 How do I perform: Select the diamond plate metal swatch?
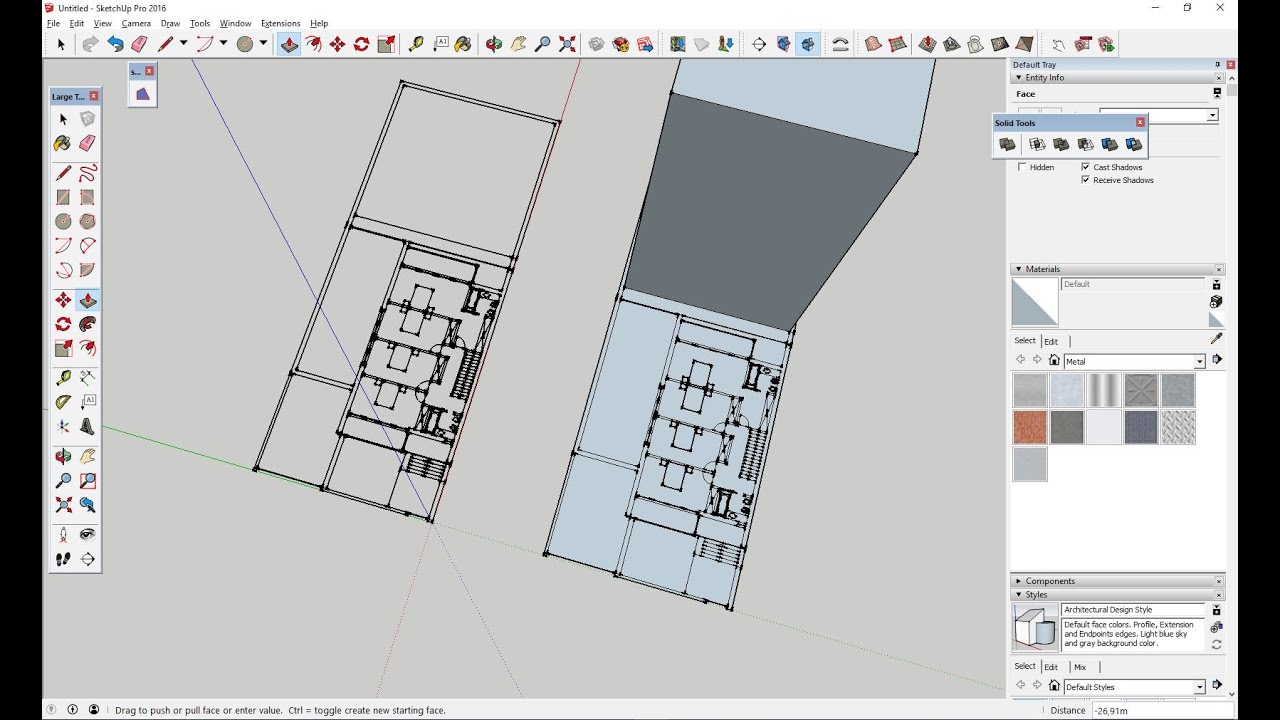[1178, 427]
